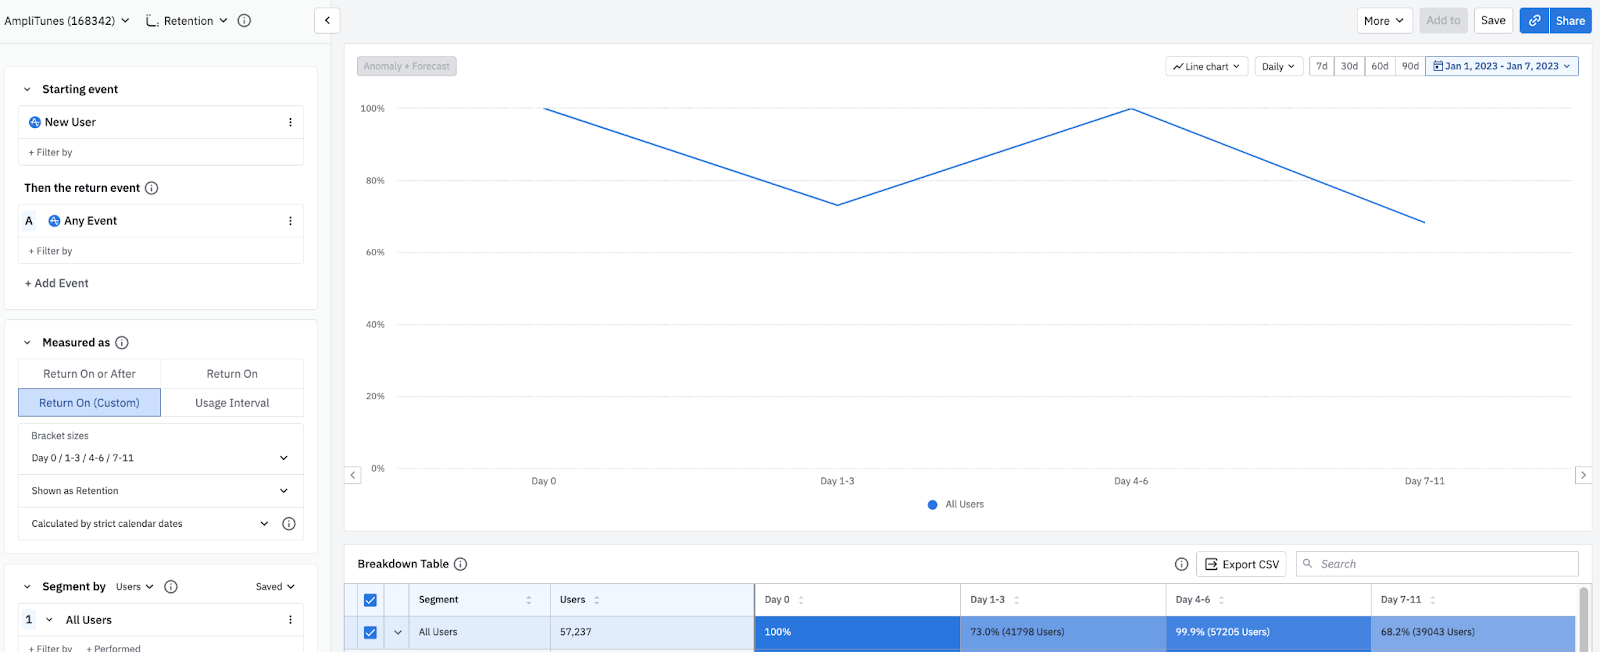Open the New User event options menu

(x=290, y=123)
